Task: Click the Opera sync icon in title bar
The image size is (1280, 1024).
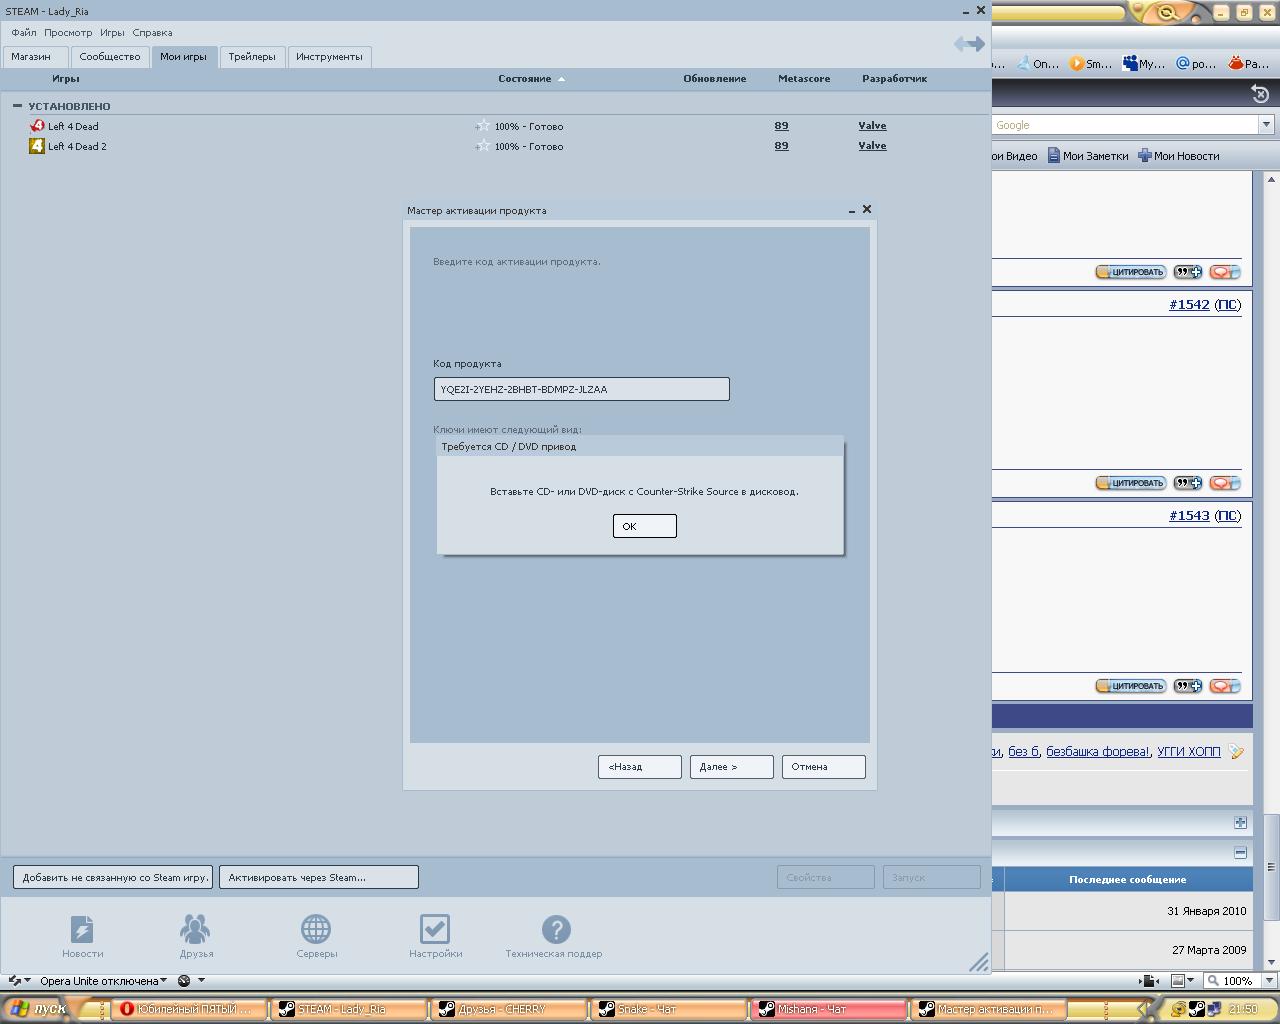Action: point(1167,12)
